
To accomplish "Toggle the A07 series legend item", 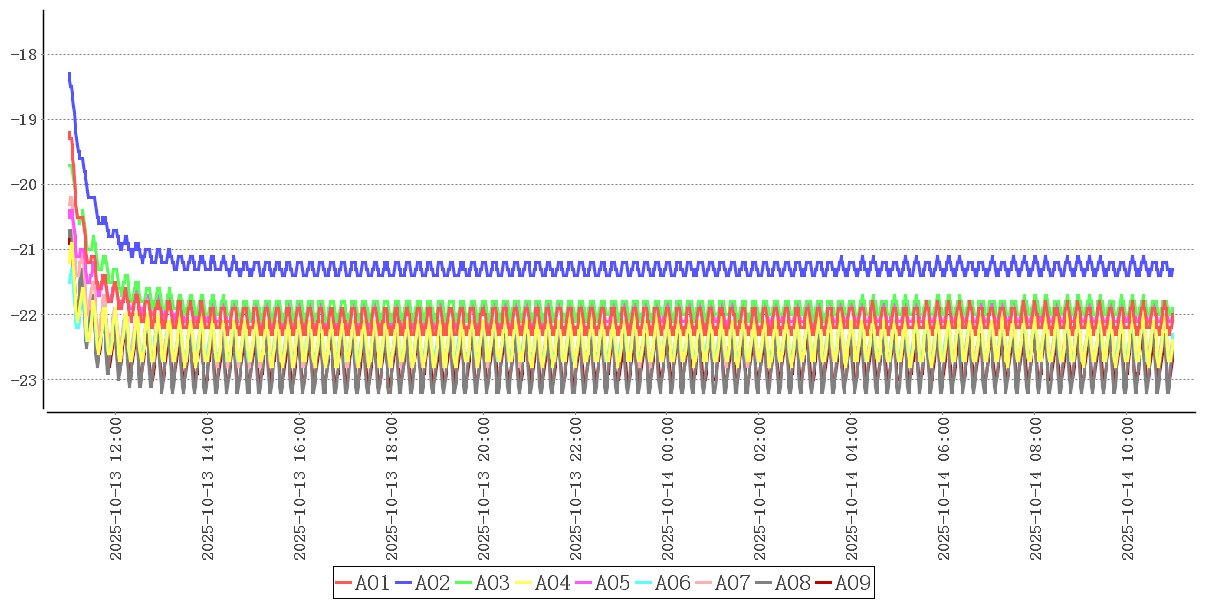I will click(x=722, y=583).
